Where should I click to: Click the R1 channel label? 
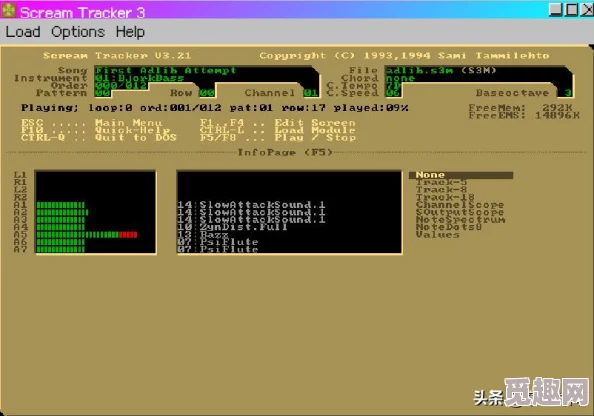[x=20, y=183]
